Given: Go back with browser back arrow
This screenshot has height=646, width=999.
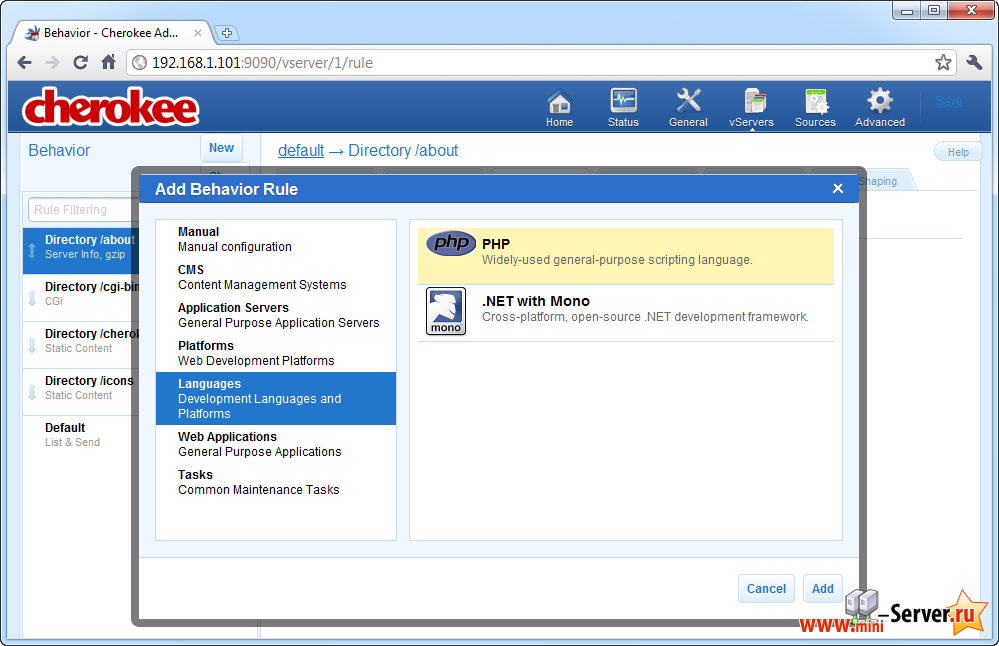Looking at the screenshot, I should click(x=25, y=62).
